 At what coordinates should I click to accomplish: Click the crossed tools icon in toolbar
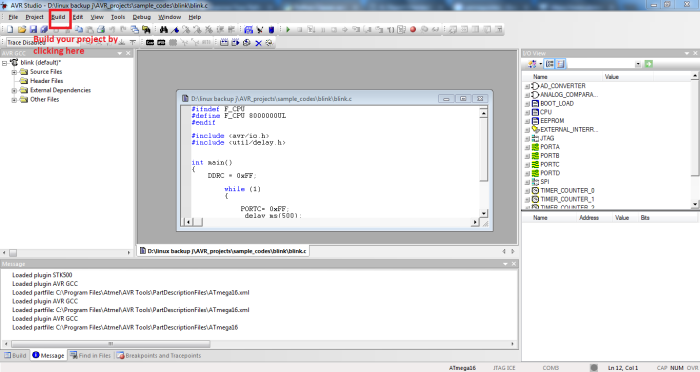[x=260, y=29]
